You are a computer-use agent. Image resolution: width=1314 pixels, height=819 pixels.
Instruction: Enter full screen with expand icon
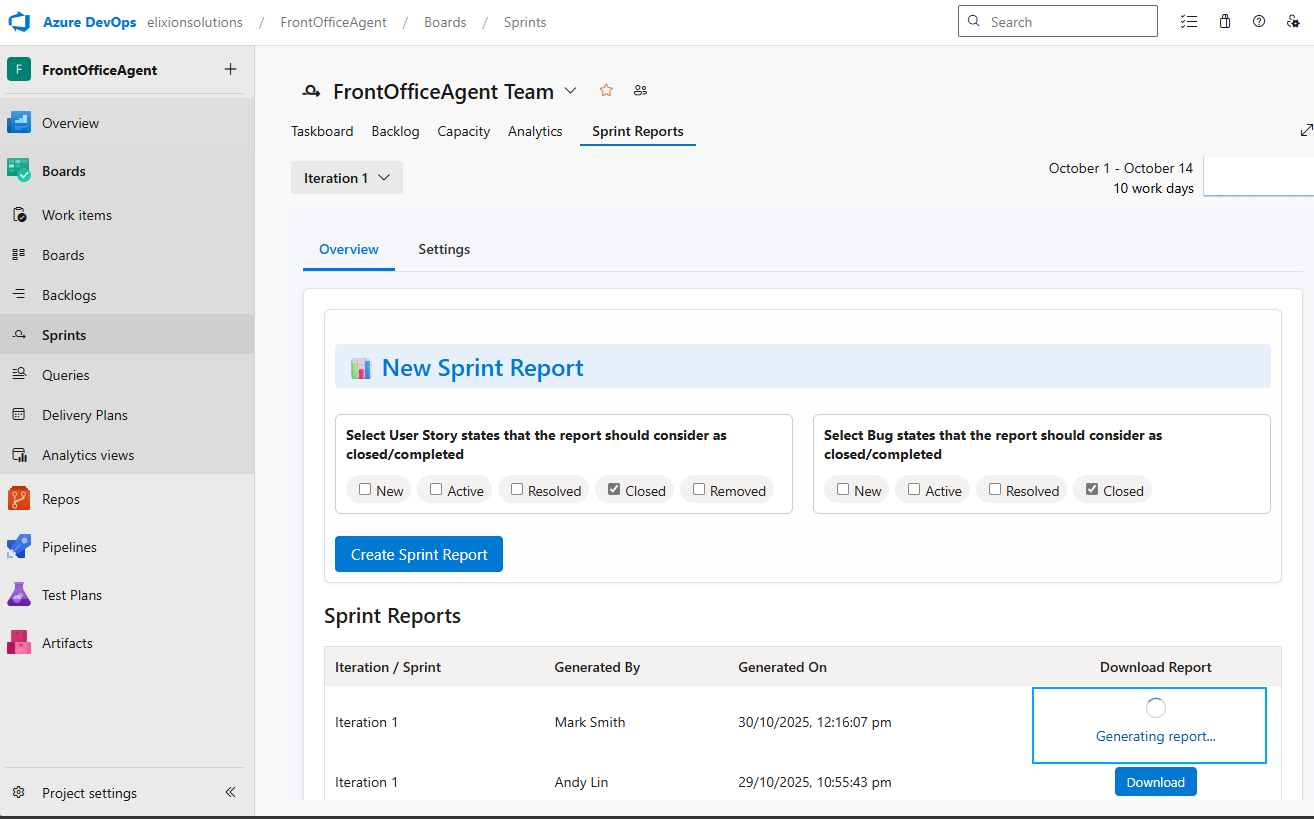tap(1306, 130)
